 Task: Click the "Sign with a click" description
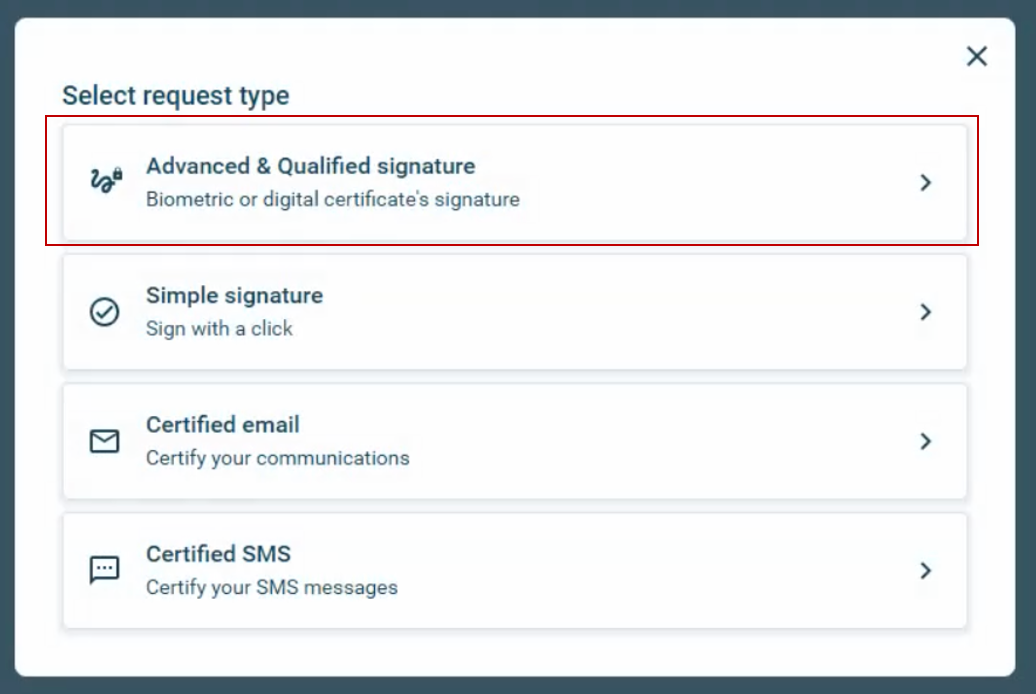pyautogui.click(x=219, y=329)
